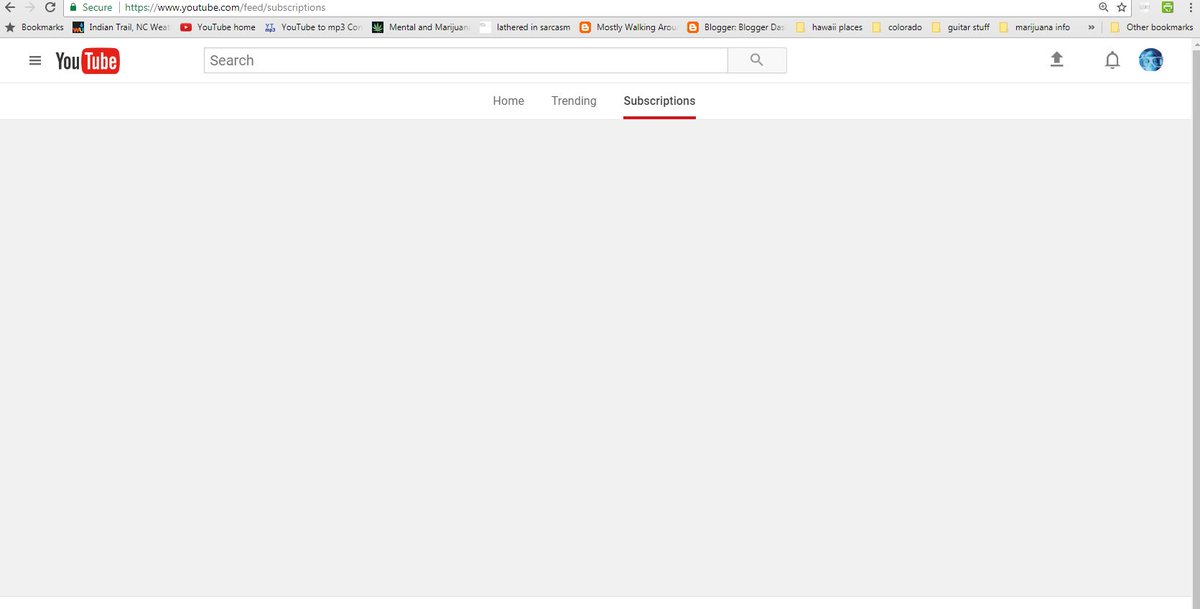Open the Chrome three-dot menu
The height and width of the screenshot is (609, 1200).
[1191, 7]
